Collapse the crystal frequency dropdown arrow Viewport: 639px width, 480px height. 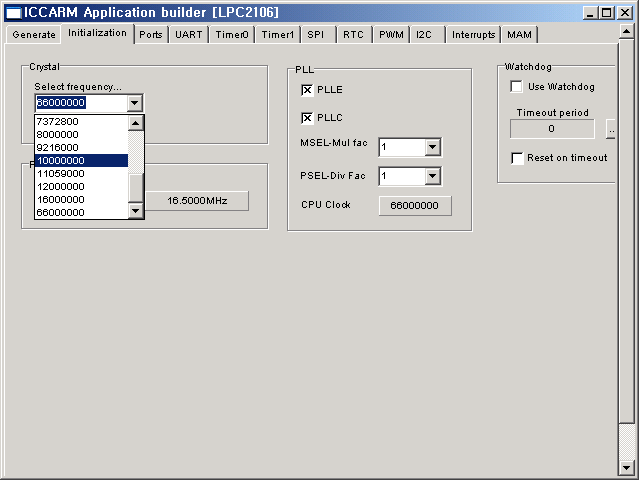[x=134, y=103]
